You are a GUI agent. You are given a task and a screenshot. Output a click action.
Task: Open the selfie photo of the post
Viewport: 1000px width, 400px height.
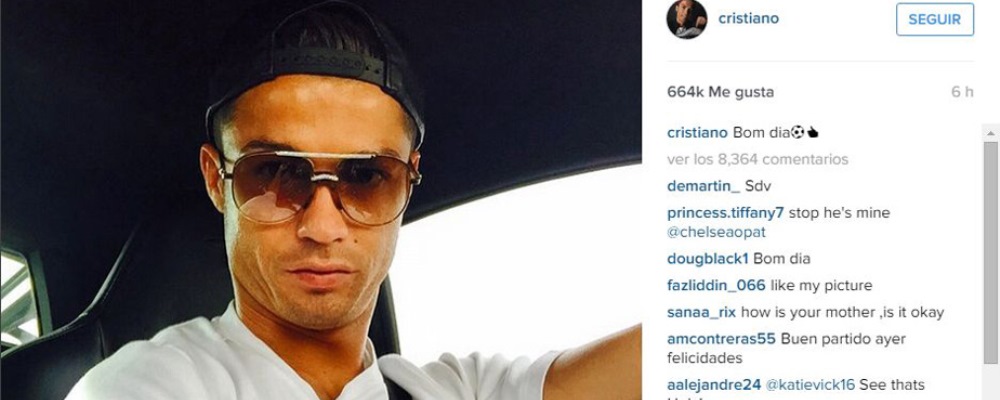(x=321, y=200)
